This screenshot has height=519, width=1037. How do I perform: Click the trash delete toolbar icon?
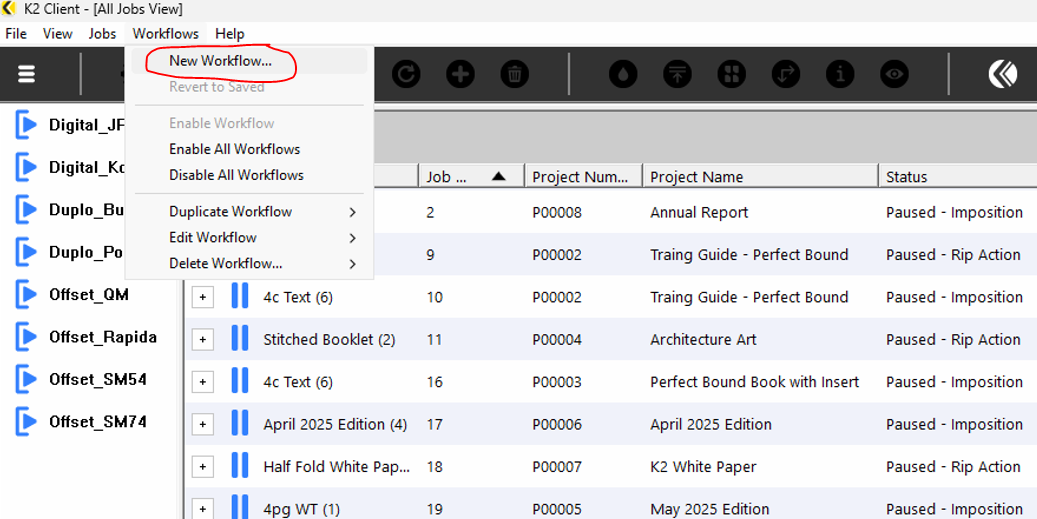coord(515,74)
